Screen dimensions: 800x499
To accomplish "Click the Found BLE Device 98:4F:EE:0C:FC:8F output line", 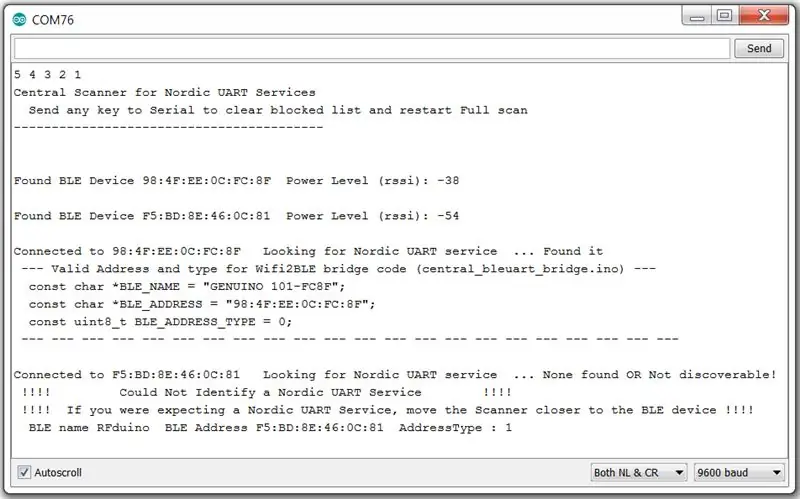I will tap(236, 181).
